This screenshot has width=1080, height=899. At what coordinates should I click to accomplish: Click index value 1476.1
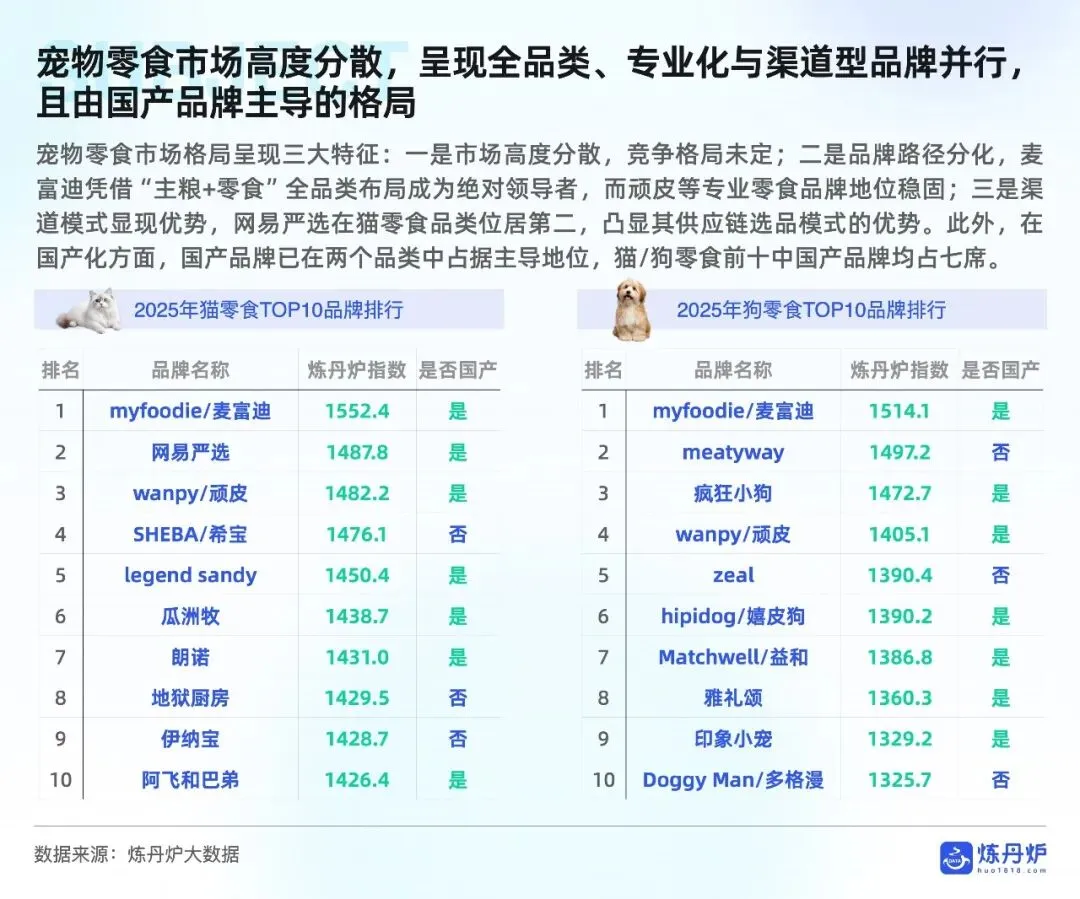pos(357,535)
